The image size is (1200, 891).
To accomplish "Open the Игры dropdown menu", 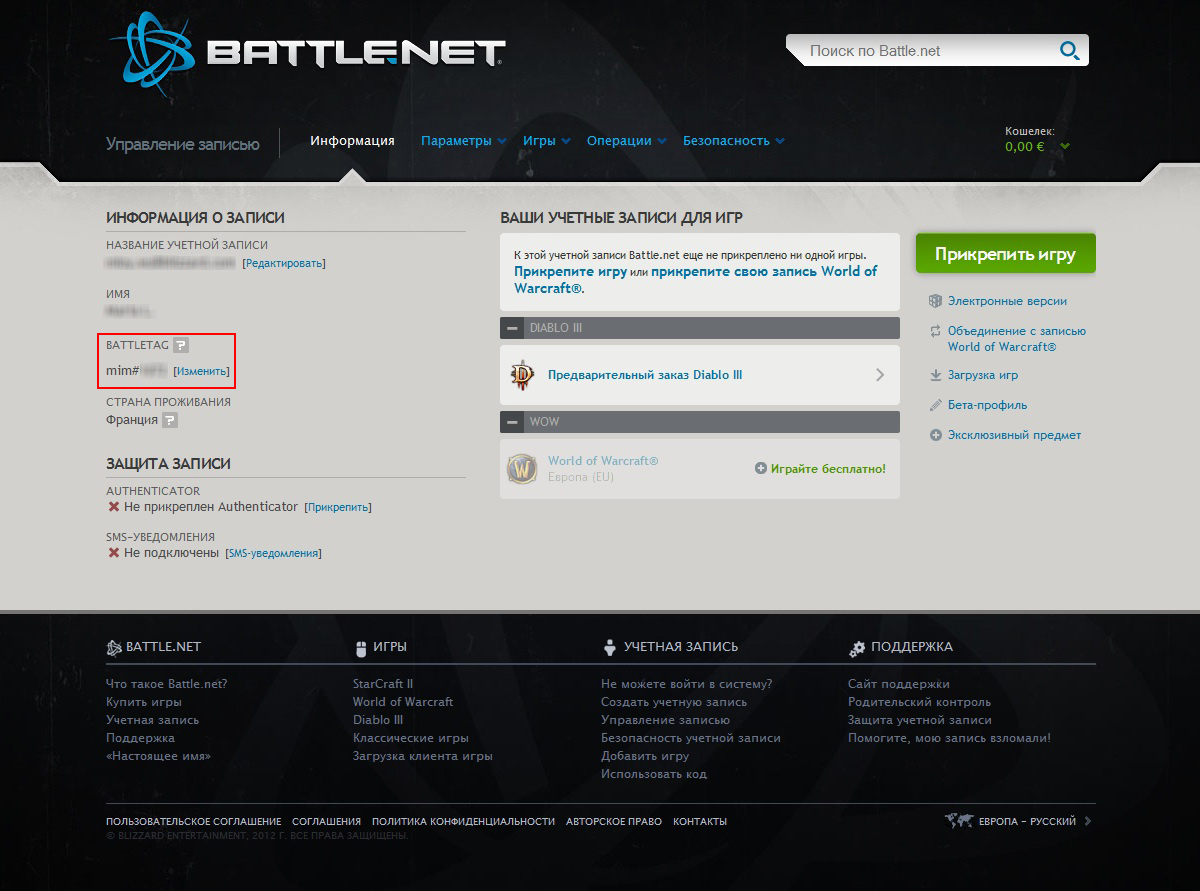I will [x=546, y=141].
